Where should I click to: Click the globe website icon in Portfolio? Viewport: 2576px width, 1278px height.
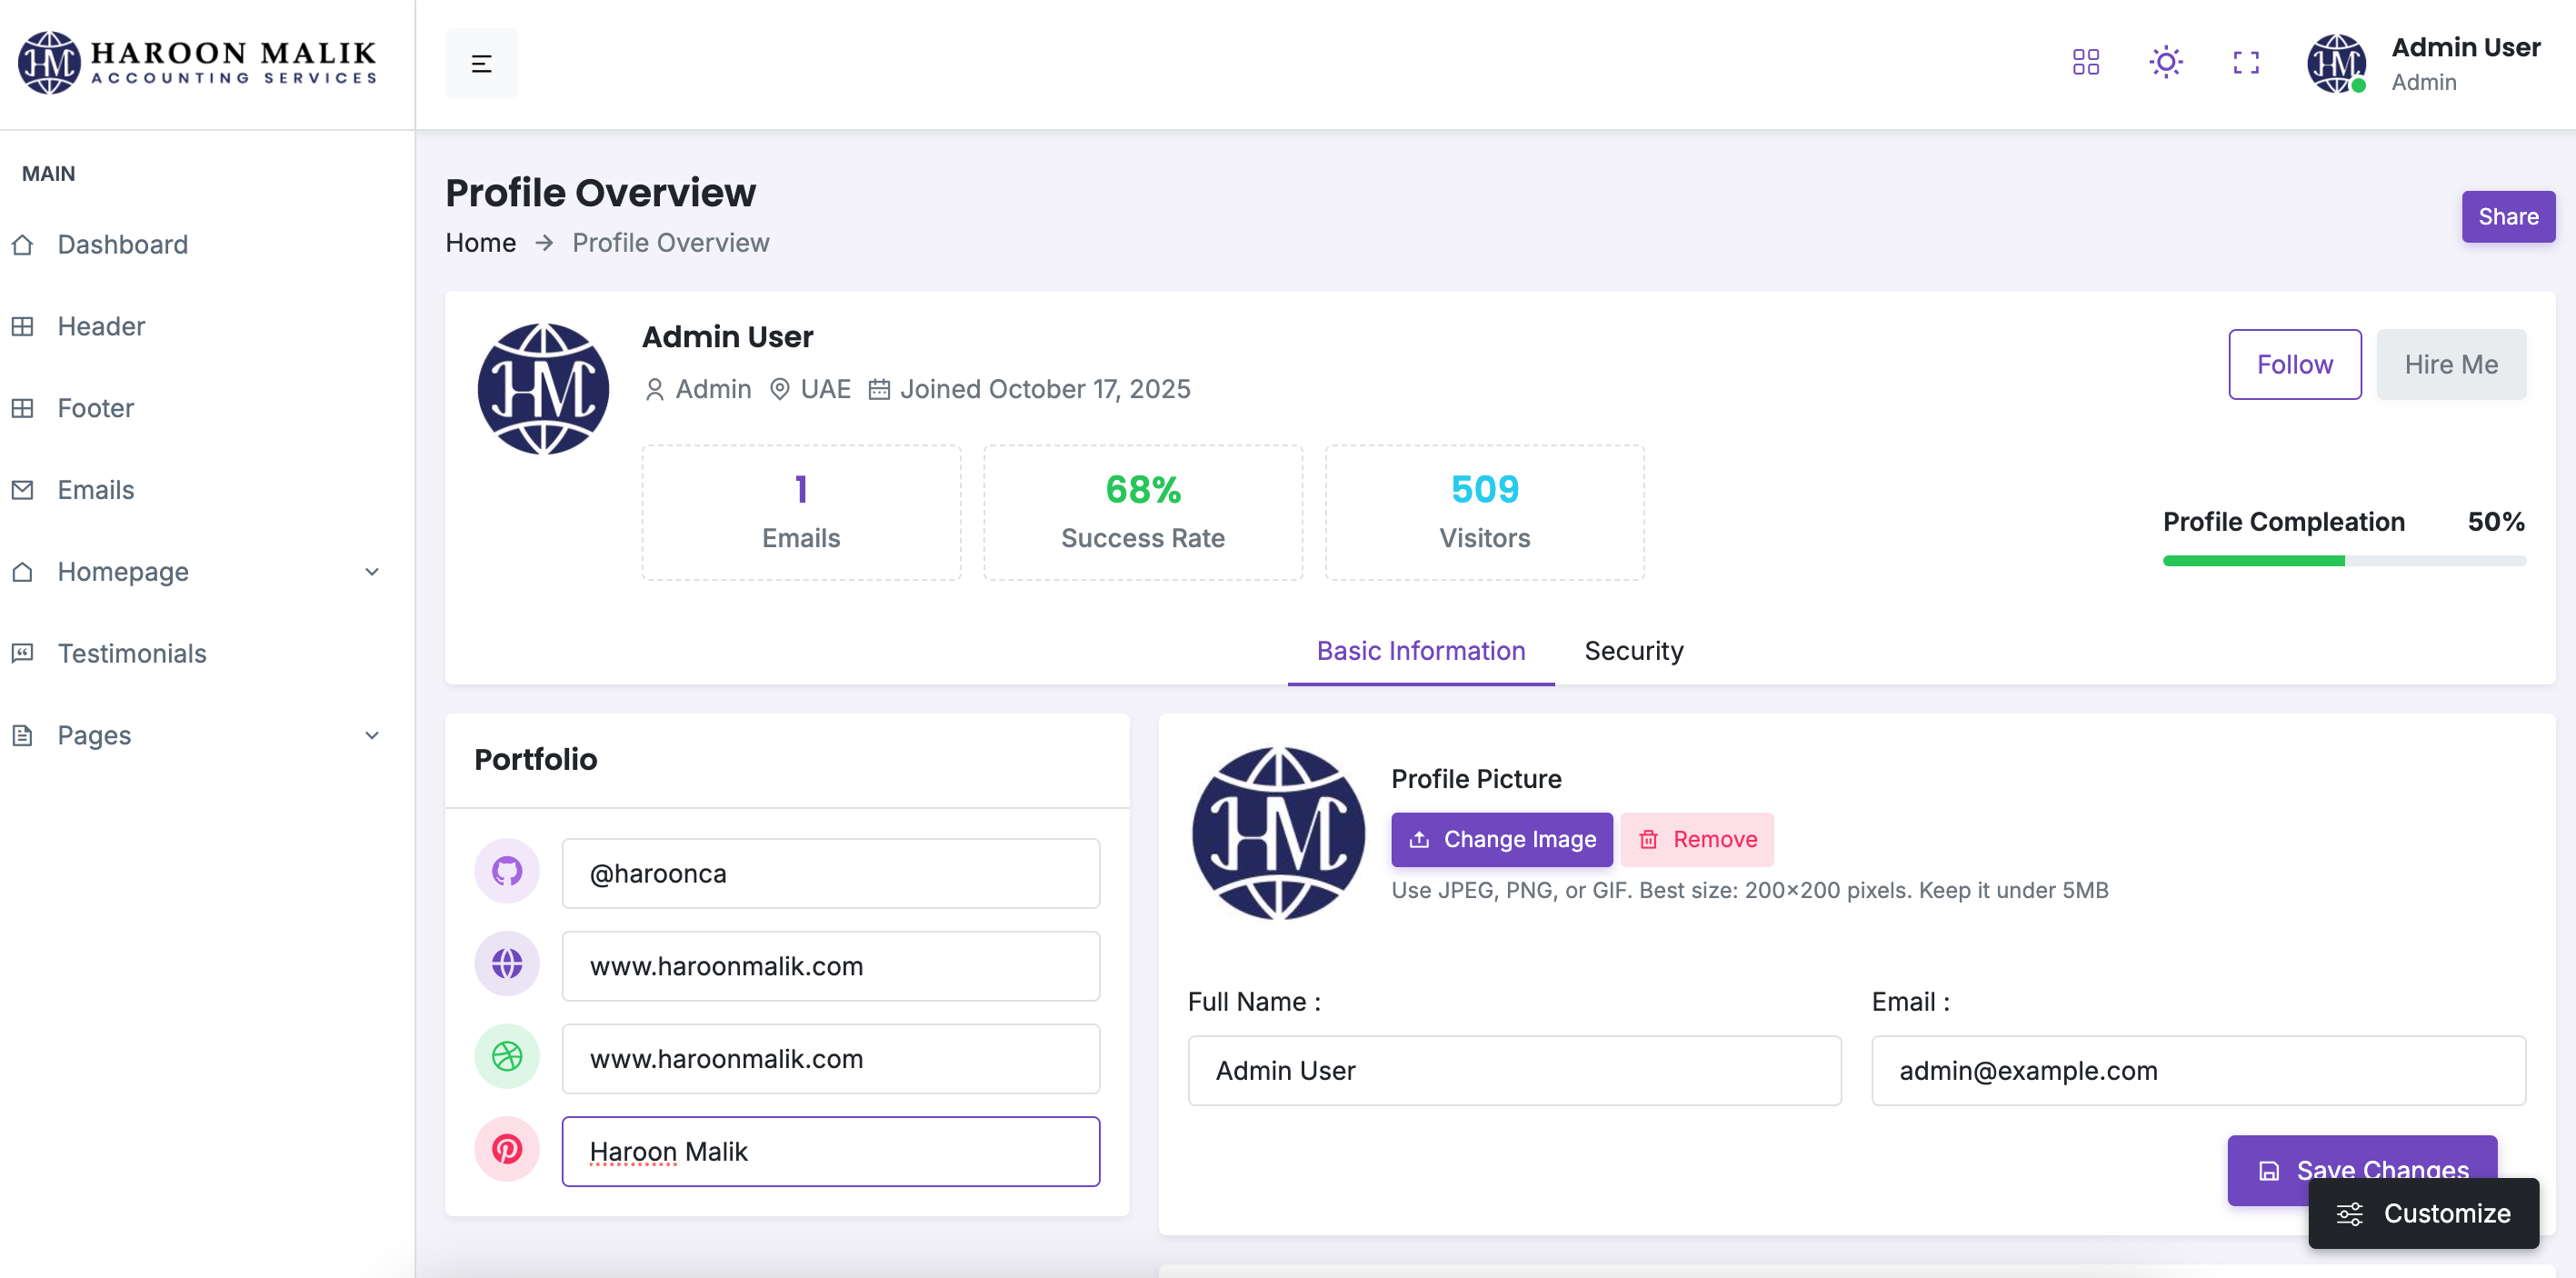click(507, 964)
